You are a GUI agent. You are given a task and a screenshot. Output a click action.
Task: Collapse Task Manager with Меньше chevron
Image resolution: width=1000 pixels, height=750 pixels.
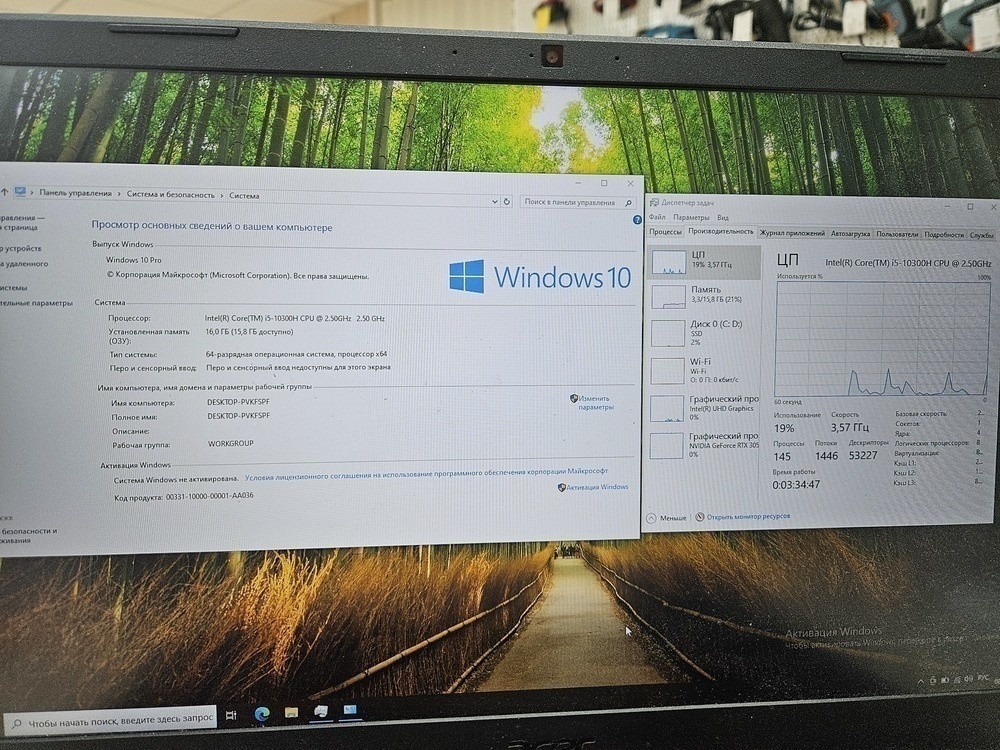(x=667, y=518)
